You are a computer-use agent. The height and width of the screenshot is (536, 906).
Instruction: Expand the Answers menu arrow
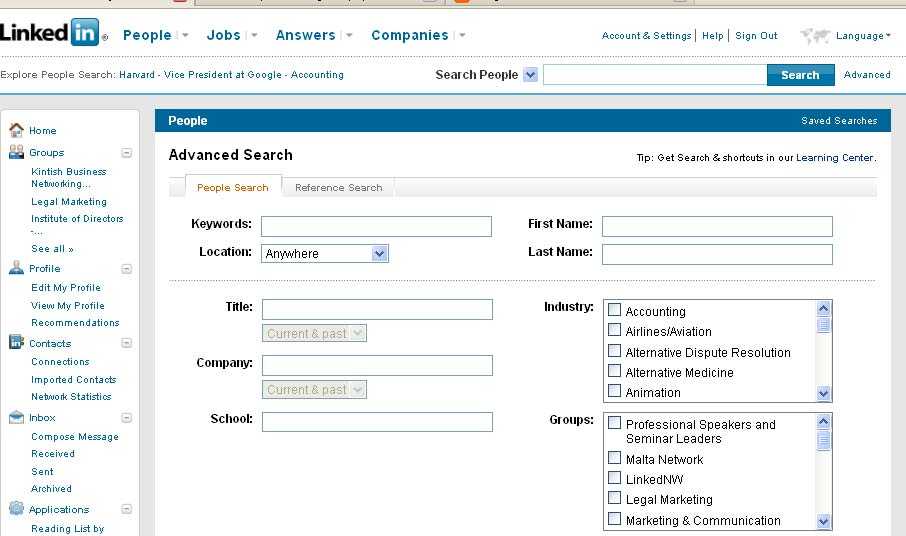tap(349, 35)
